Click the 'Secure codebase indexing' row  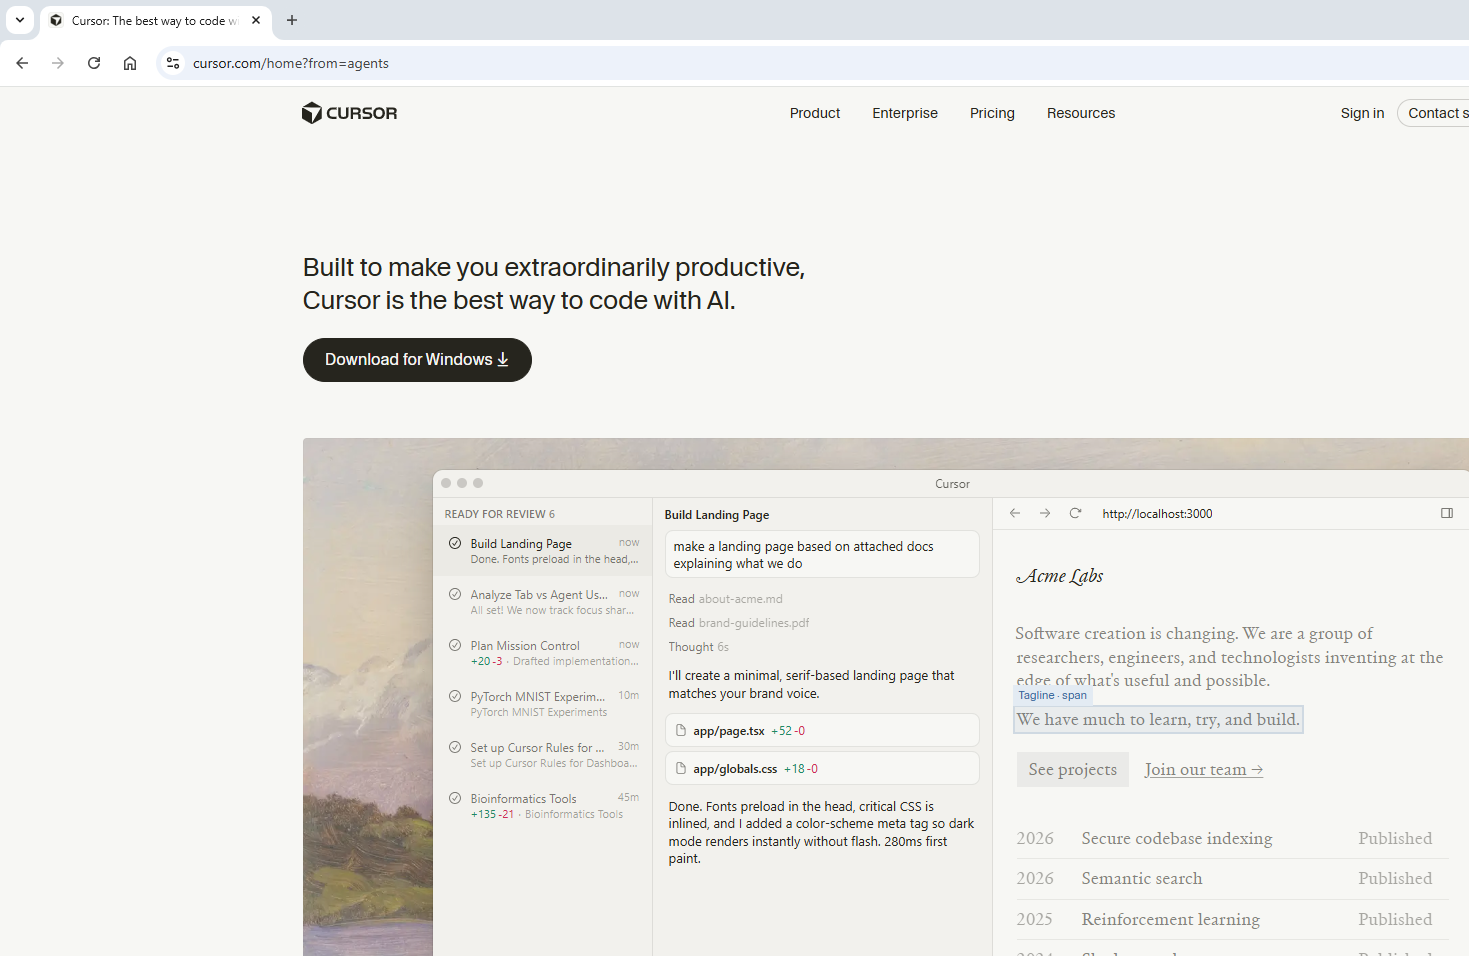point(1232,839)
